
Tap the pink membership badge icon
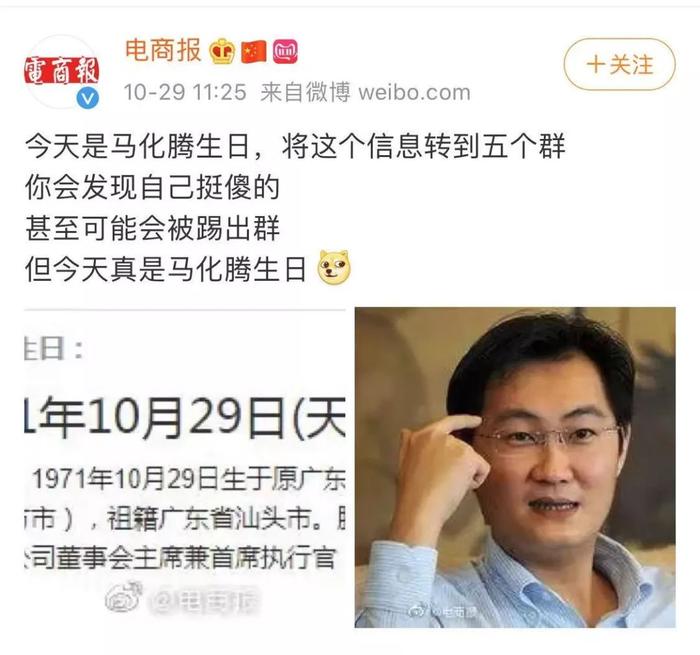click(x=285, y=51)
